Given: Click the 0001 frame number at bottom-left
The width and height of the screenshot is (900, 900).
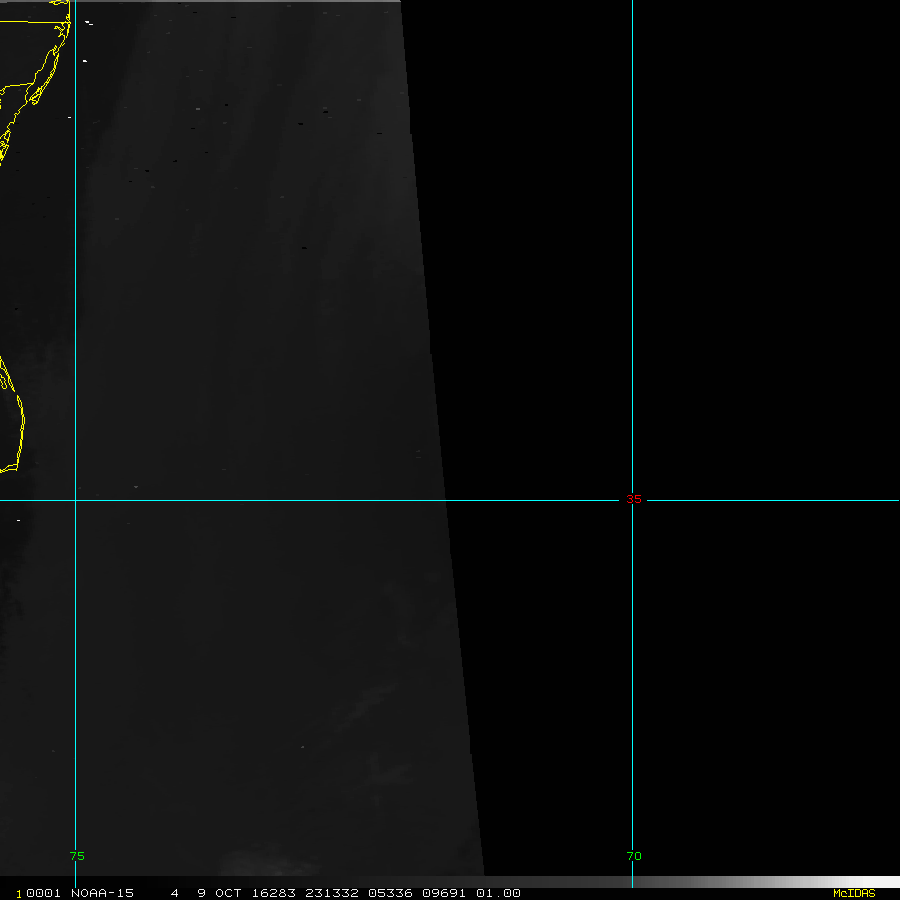Looking at the screenshot, I should [40, 893].
